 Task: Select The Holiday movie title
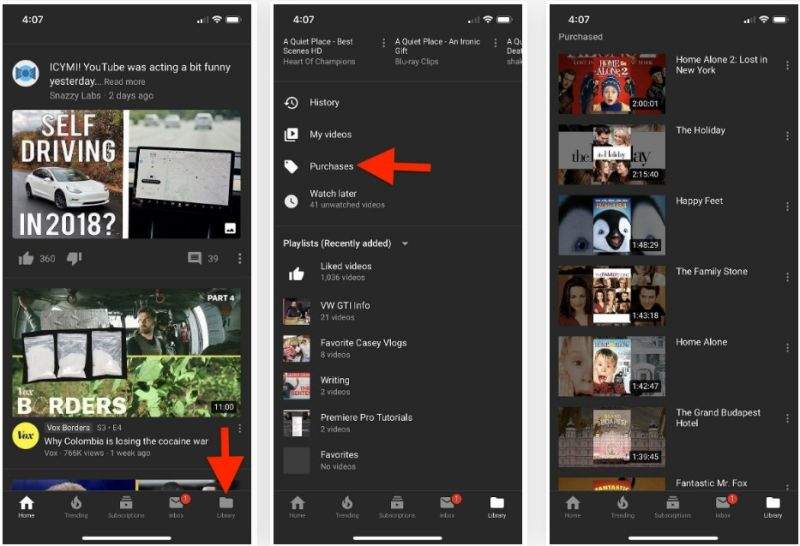[x=701, y=131]
